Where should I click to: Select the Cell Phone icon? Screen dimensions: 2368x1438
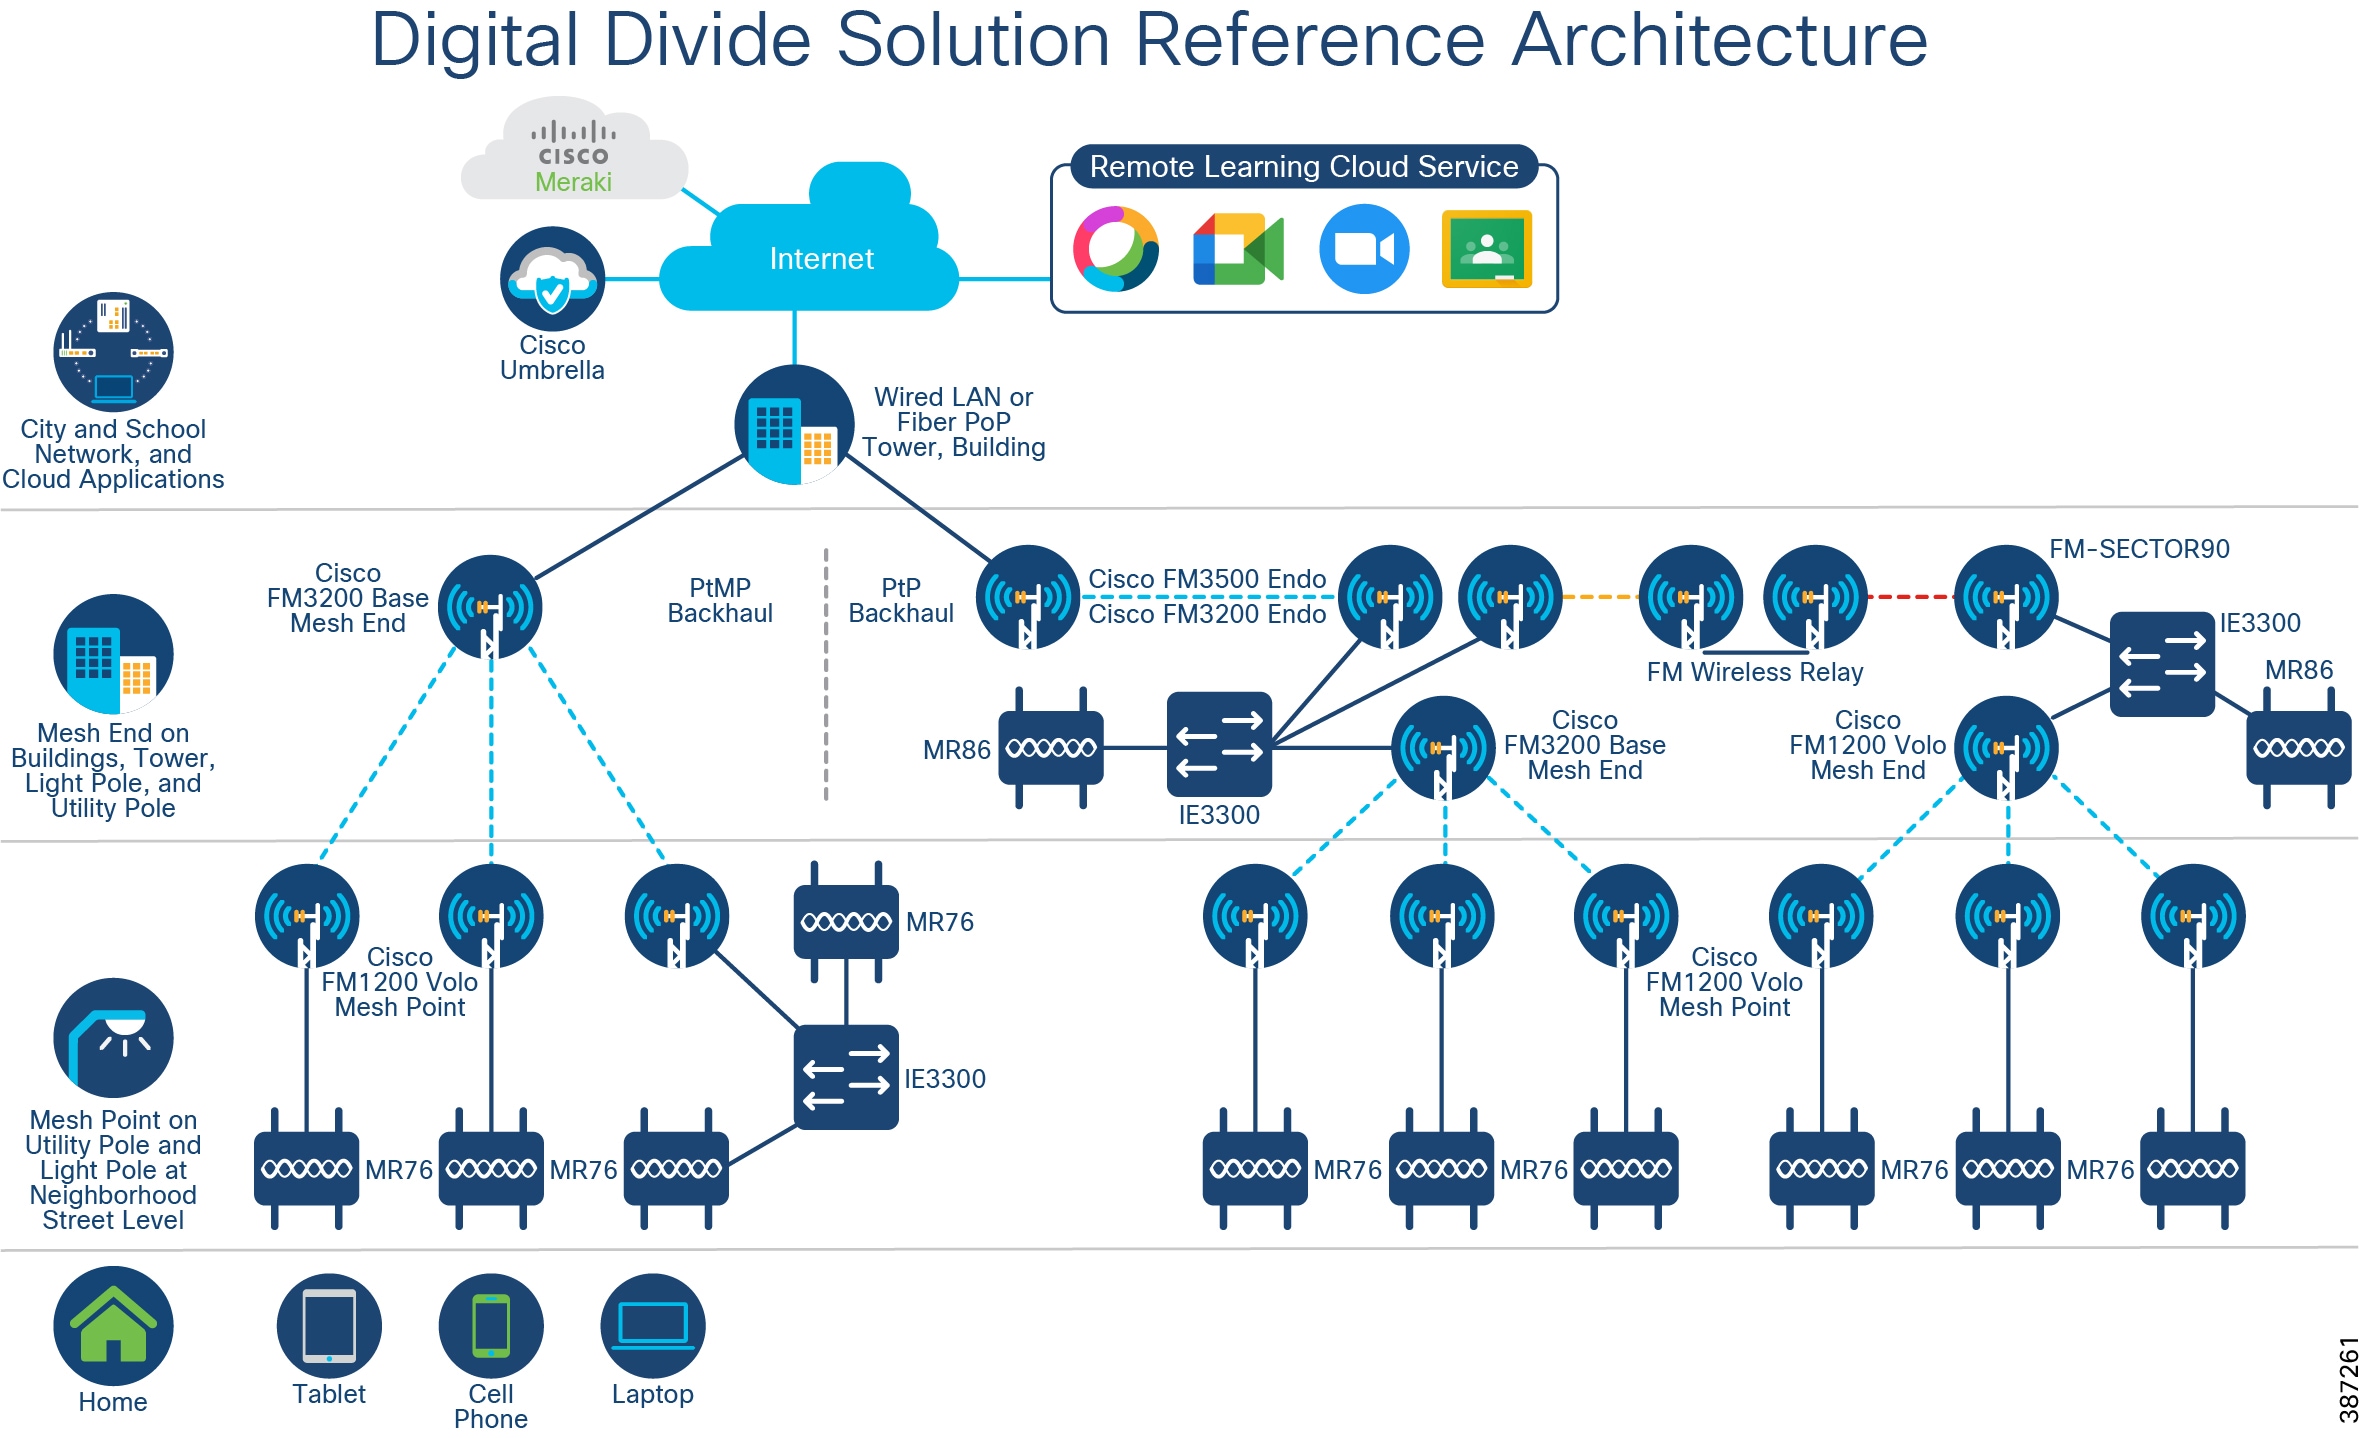(x=490, y=1325)
